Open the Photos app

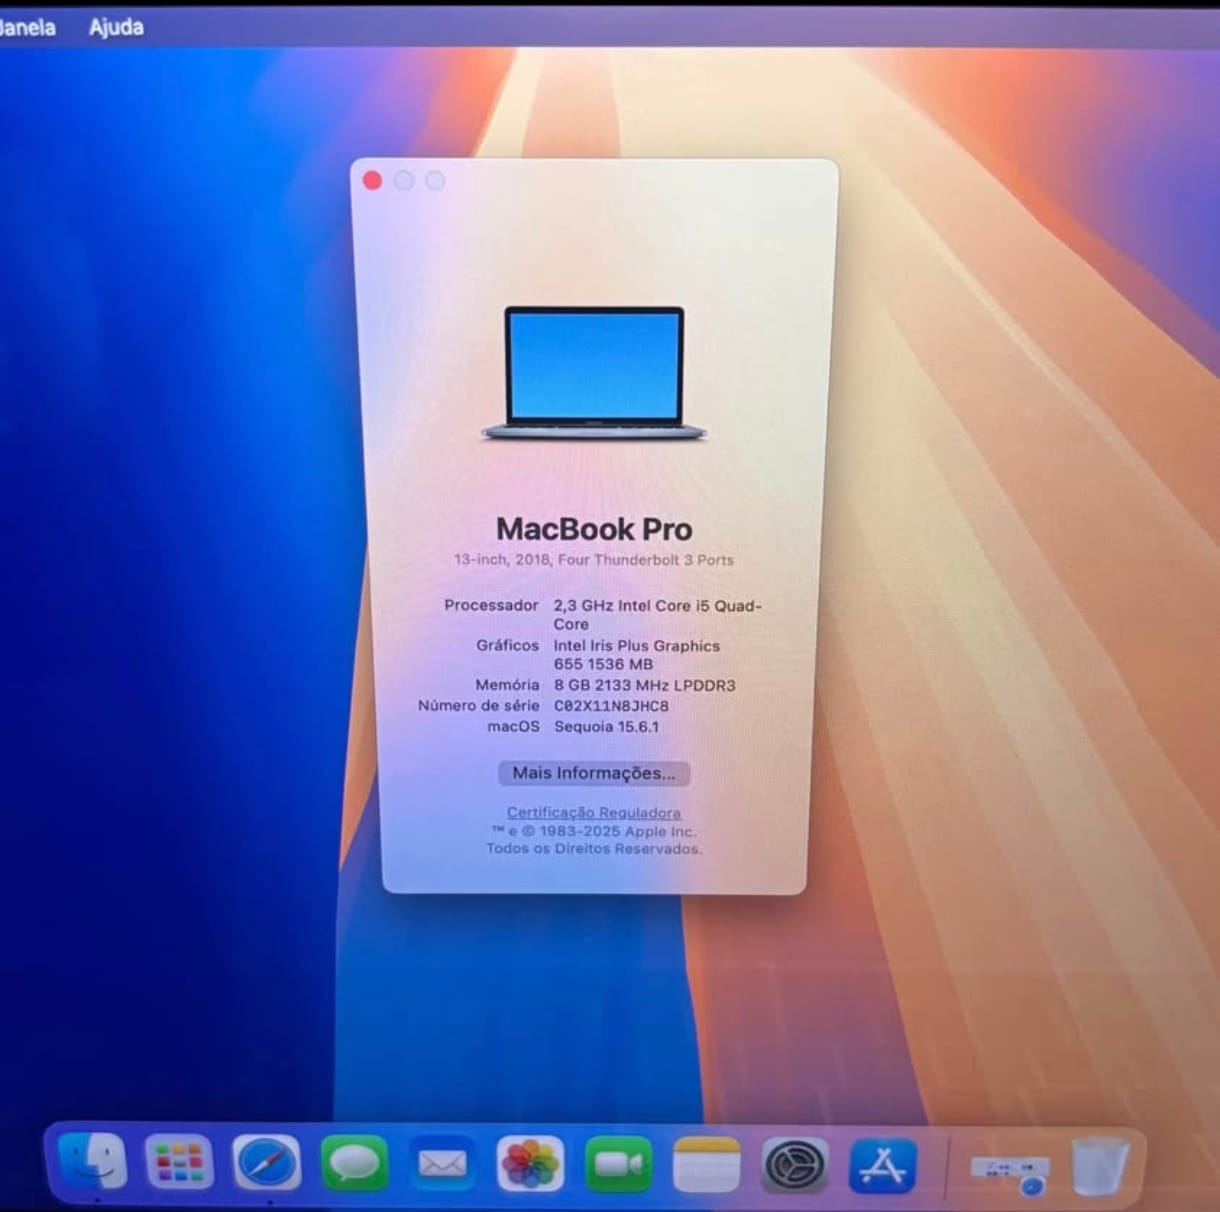point(530,1164)
